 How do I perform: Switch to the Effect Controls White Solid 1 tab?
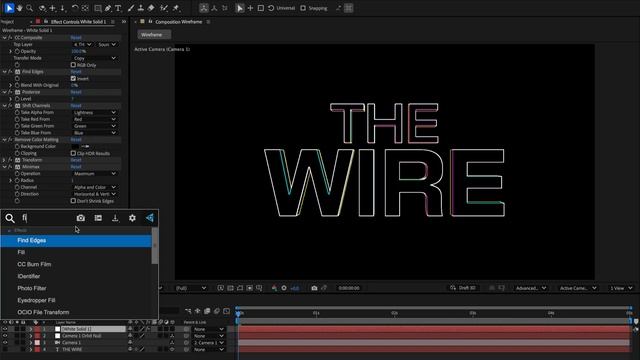click(78, 22)
